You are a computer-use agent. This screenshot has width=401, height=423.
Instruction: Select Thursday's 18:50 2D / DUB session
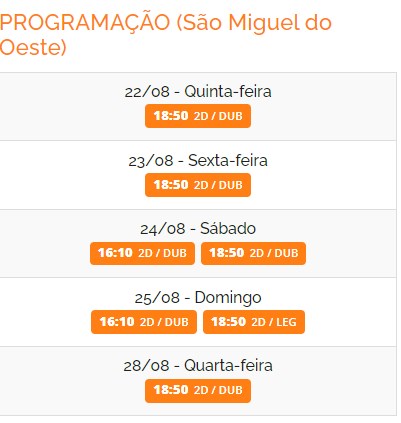click(198, 116)
